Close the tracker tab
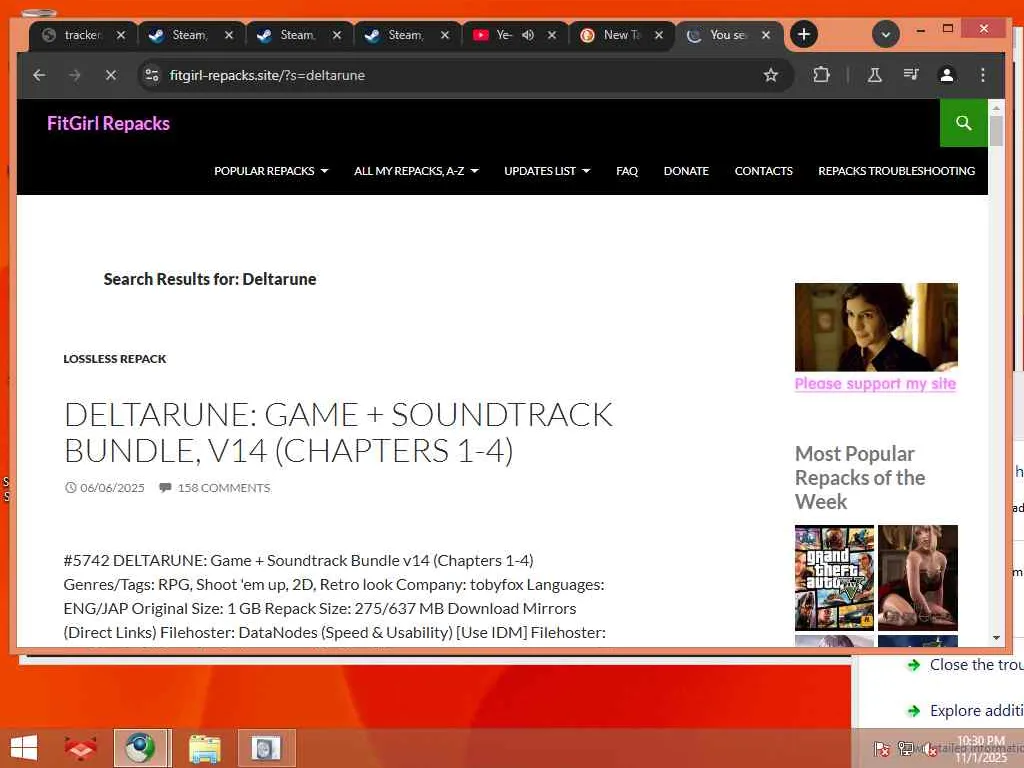Image resolution: width=1024 pixels, height=768 pixels. 121,35
